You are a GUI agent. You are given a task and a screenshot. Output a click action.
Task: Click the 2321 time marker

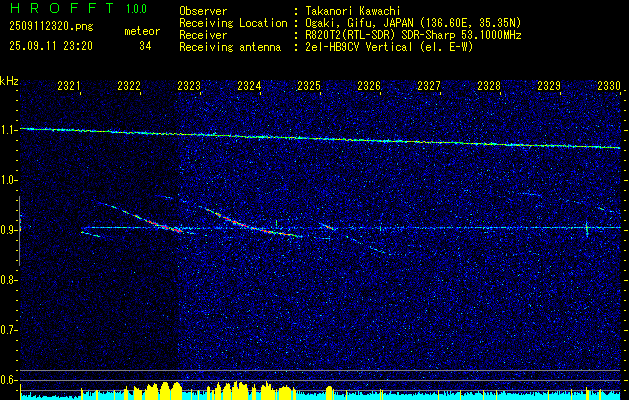[x=69, y=86]
